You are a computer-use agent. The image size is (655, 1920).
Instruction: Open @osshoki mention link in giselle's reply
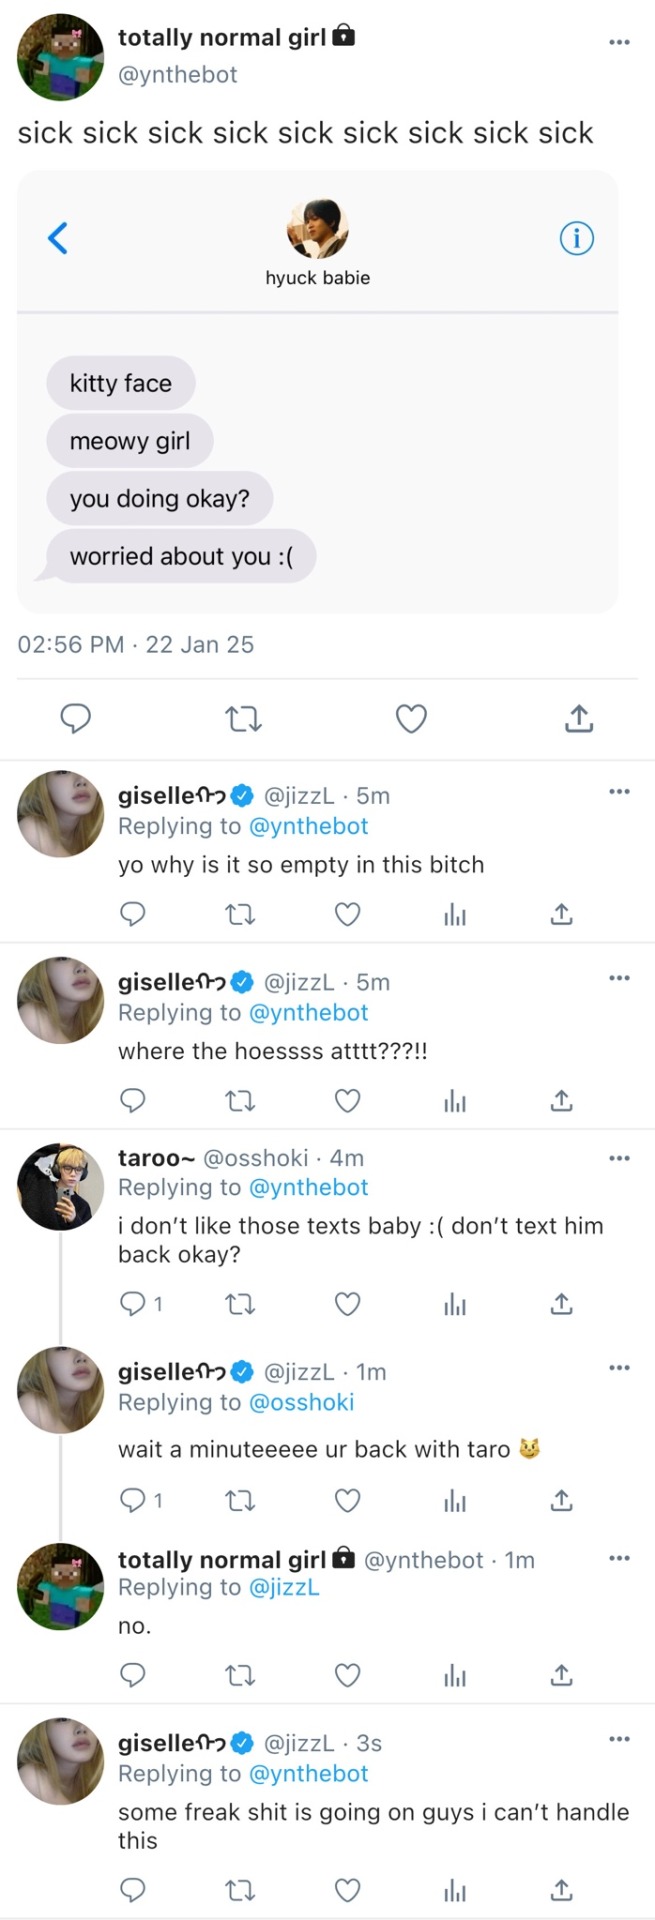(x=301, y=1402)
